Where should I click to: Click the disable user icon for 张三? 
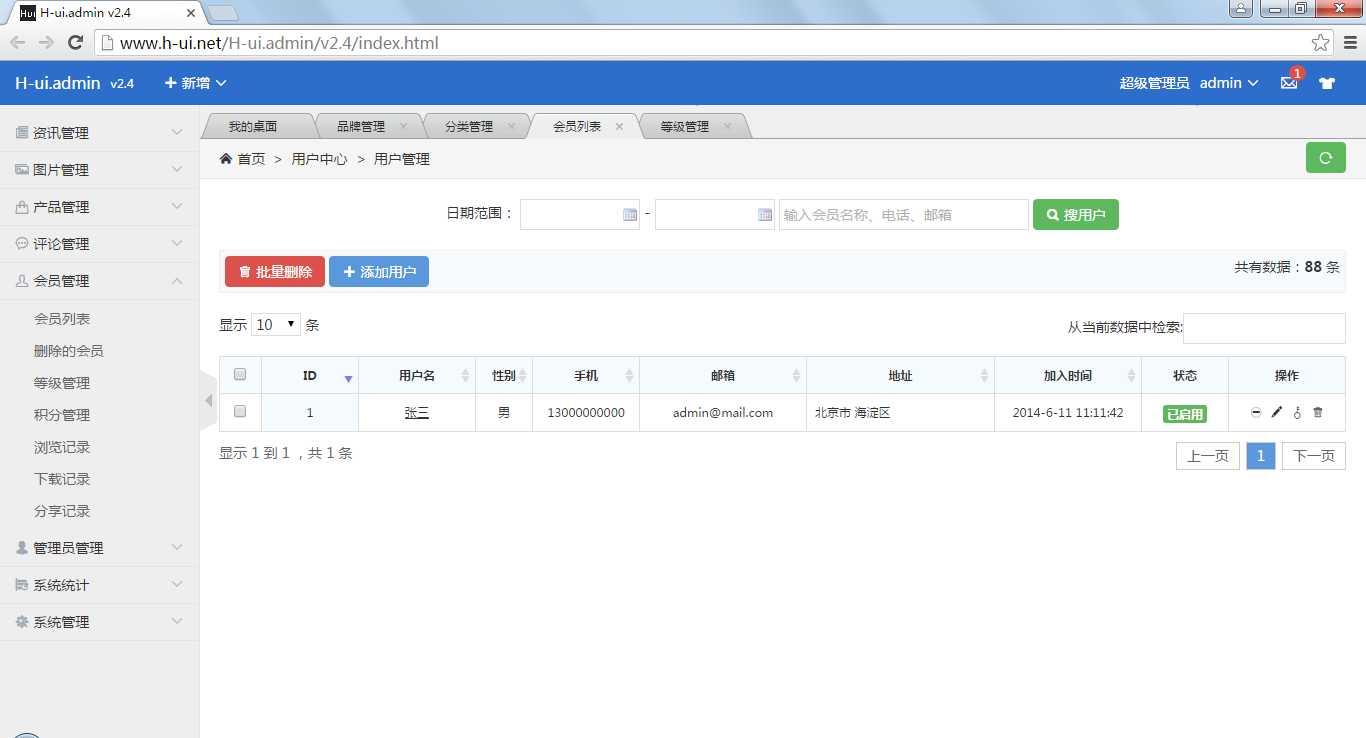tap(1256, 412)
